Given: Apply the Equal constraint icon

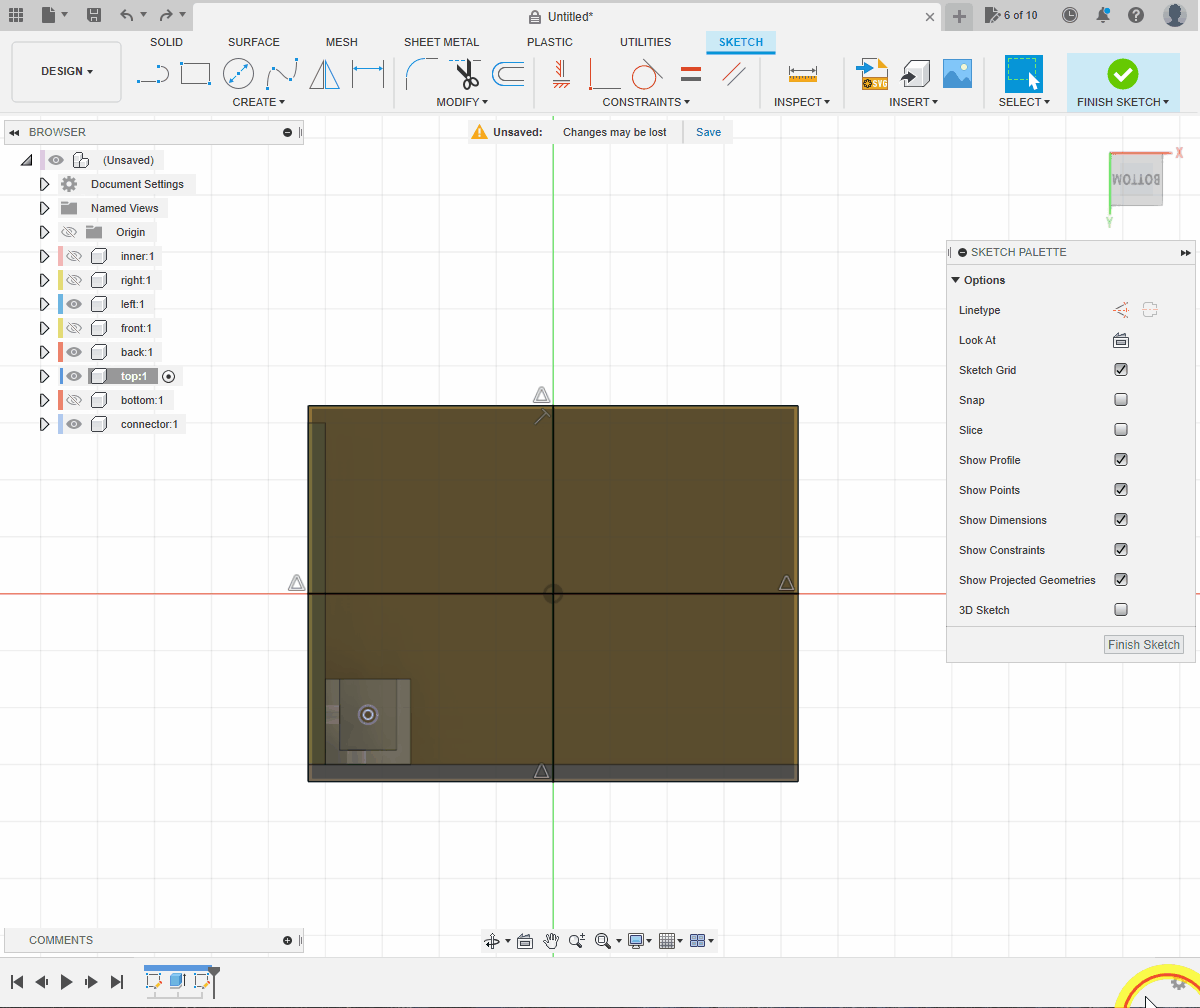Looking at the screenshot, I should (x=691, y=74).
